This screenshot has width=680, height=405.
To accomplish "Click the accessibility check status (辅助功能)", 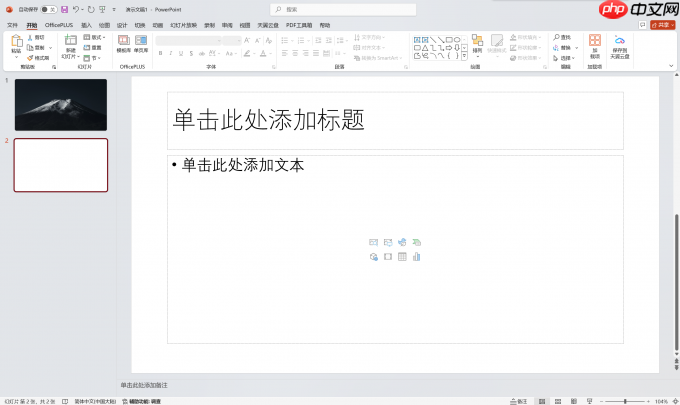I will [x=141, y=402].
